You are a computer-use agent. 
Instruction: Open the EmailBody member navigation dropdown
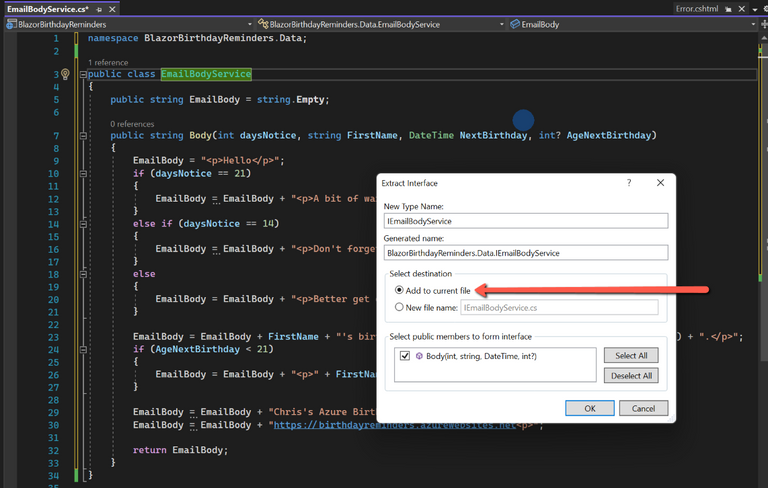[630, 24]
